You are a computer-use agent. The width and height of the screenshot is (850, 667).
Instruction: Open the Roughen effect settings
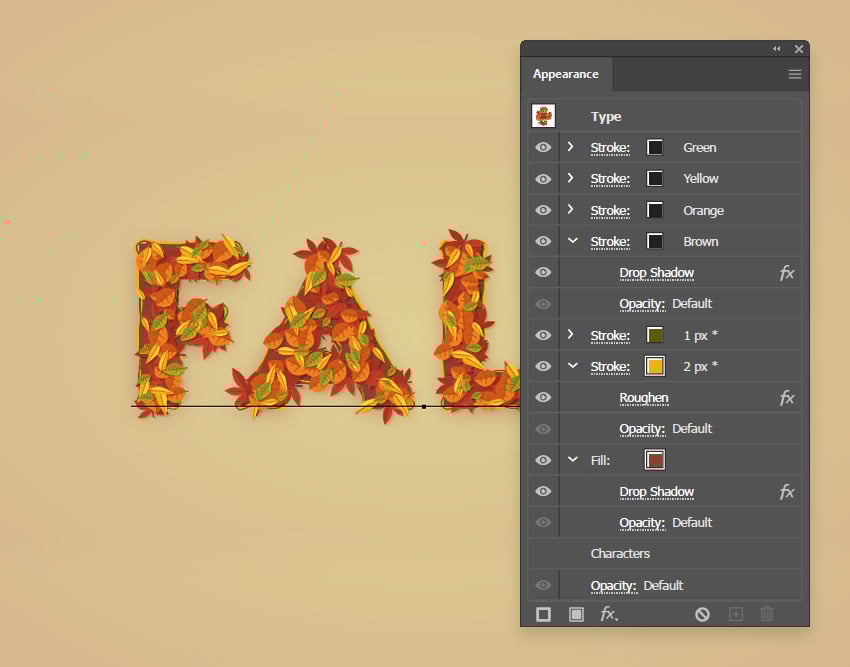click(x=644, y=397)
